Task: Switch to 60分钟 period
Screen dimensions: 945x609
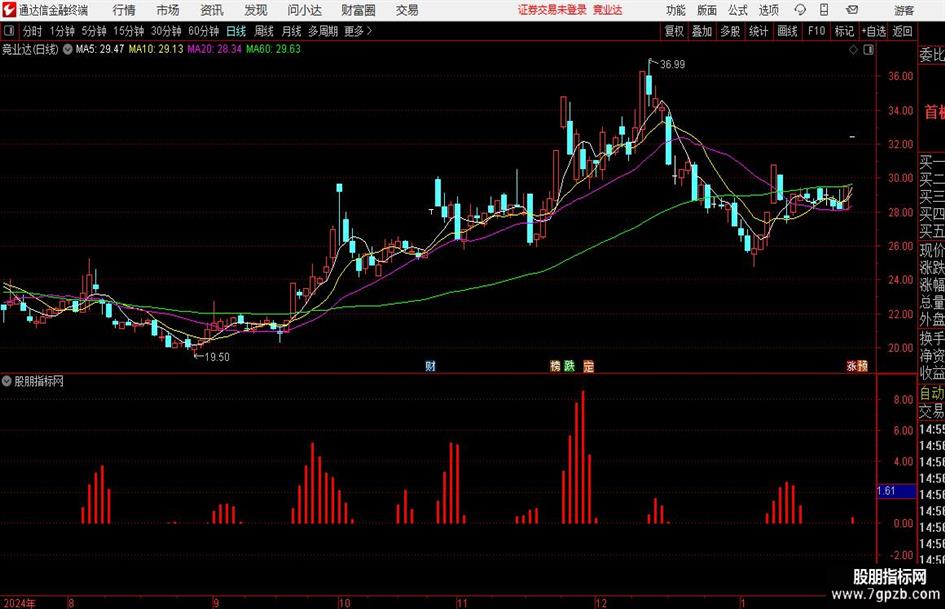Action: coord(204,31)
